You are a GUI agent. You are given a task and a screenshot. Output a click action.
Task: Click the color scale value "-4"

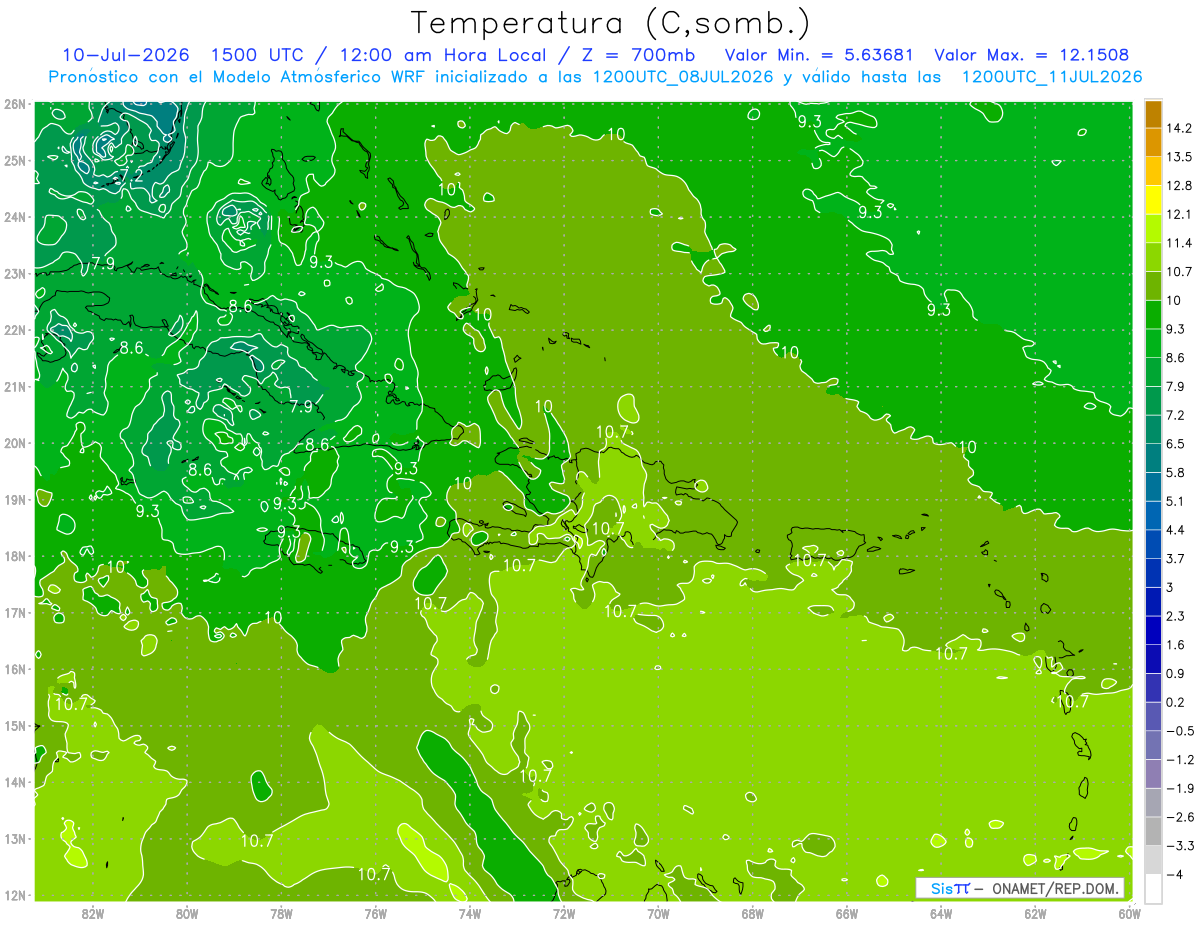click(1176, 874)
